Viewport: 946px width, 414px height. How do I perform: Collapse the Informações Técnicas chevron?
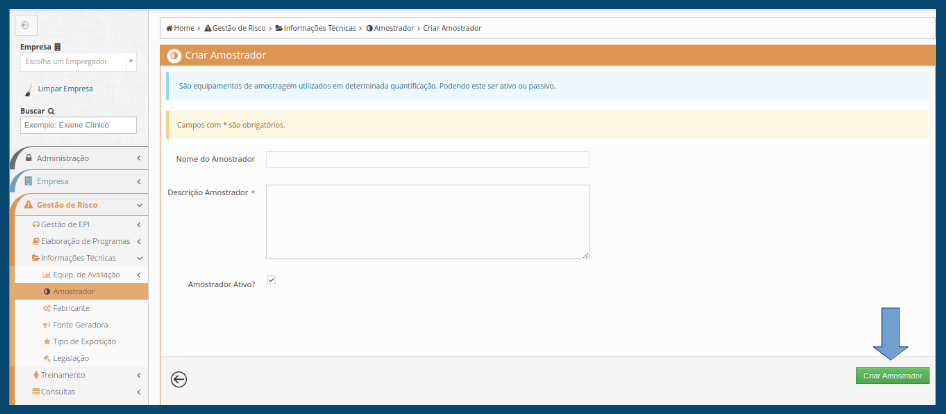coord(139,258)
